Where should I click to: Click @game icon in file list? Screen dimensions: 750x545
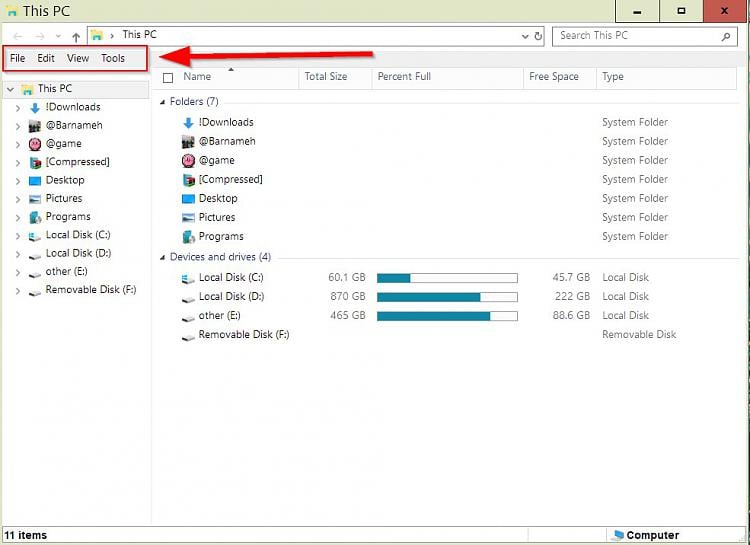(188, 161)
